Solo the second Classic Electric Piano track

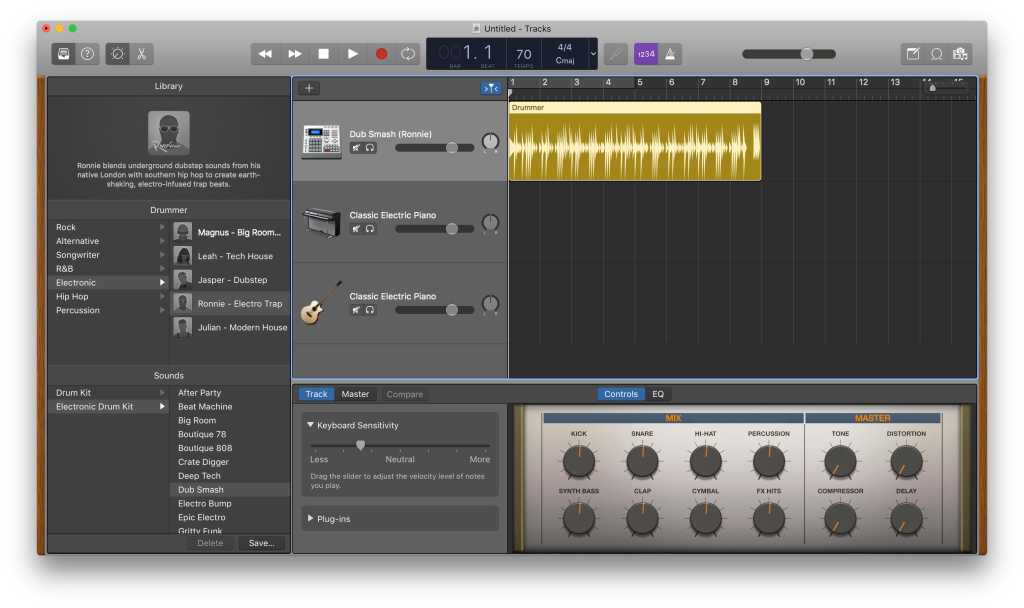tap(370, 310)
